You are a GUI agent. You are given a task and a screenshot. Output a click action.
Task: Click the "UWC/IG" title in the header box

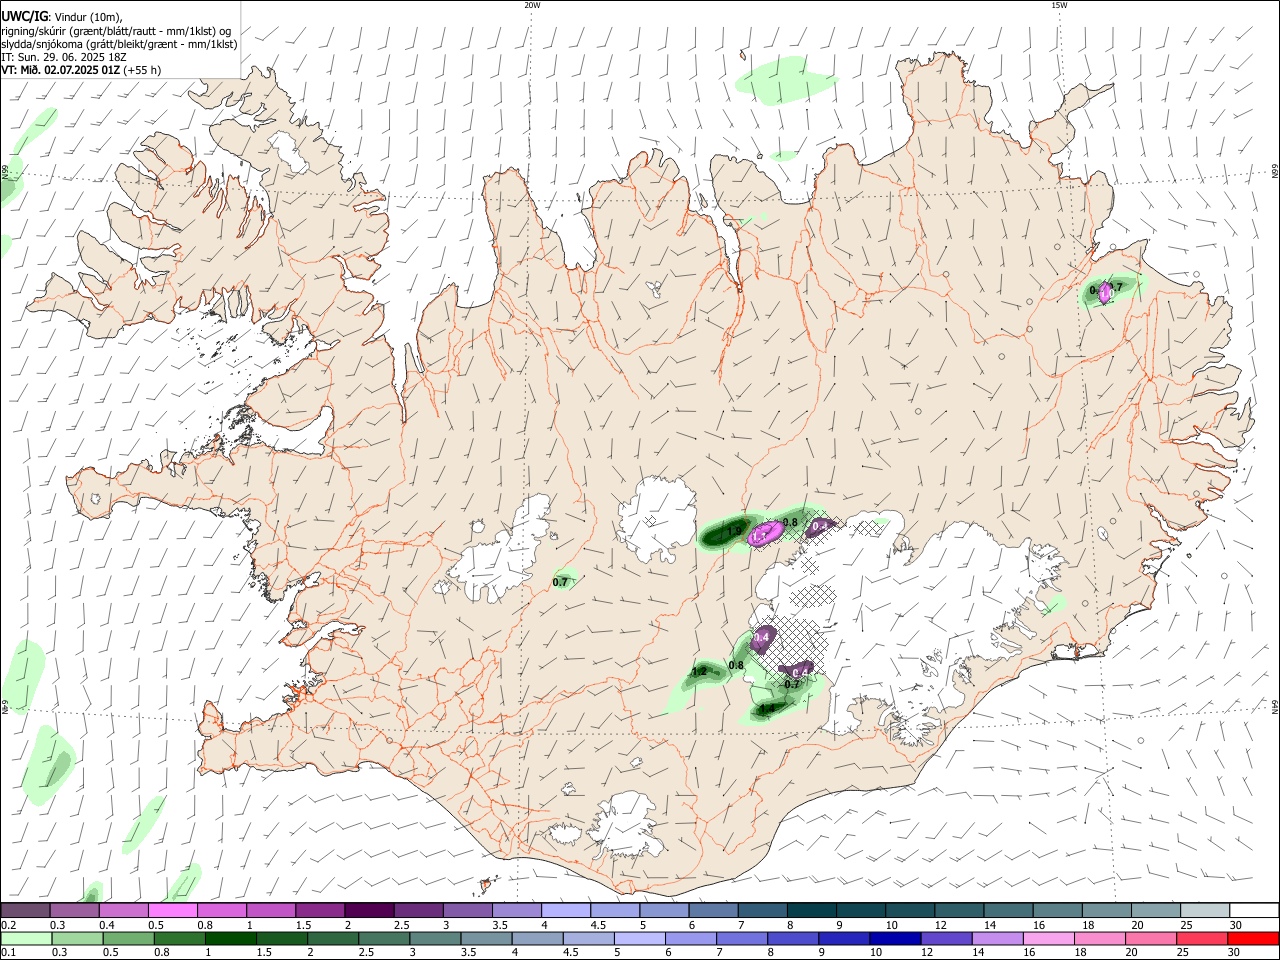pos(24,16)
